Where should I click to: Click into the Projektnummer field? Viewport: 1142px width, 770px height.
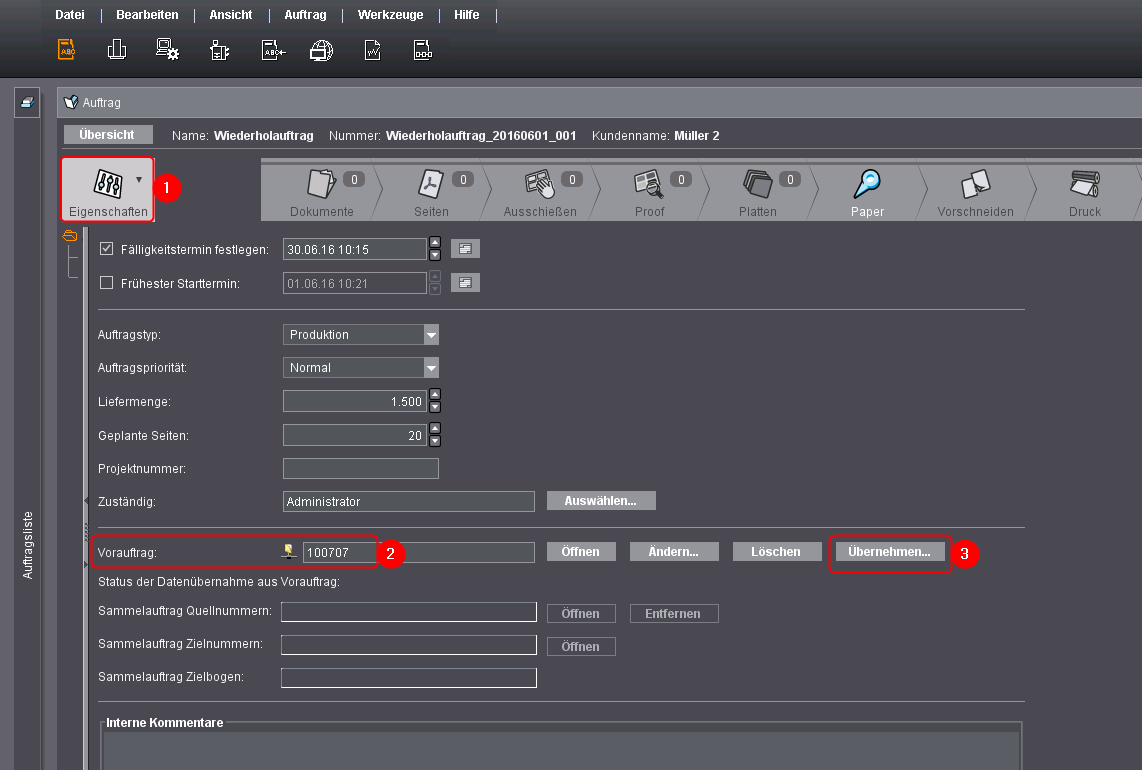tap(361, 468)
